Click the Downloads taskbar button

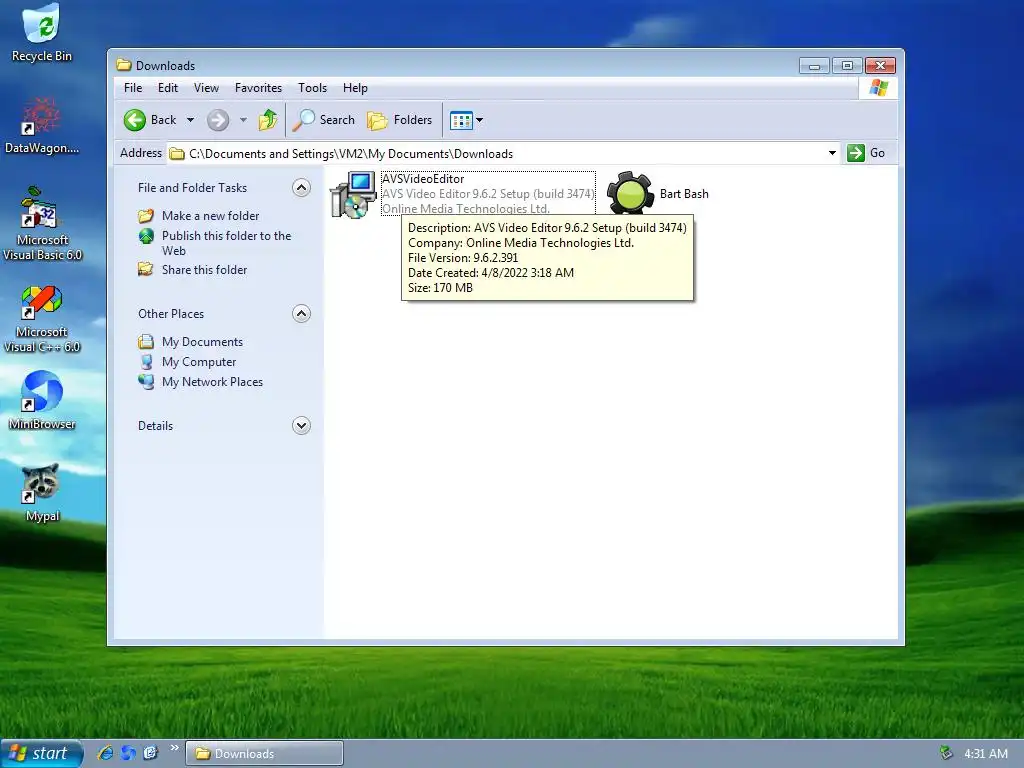264,754
